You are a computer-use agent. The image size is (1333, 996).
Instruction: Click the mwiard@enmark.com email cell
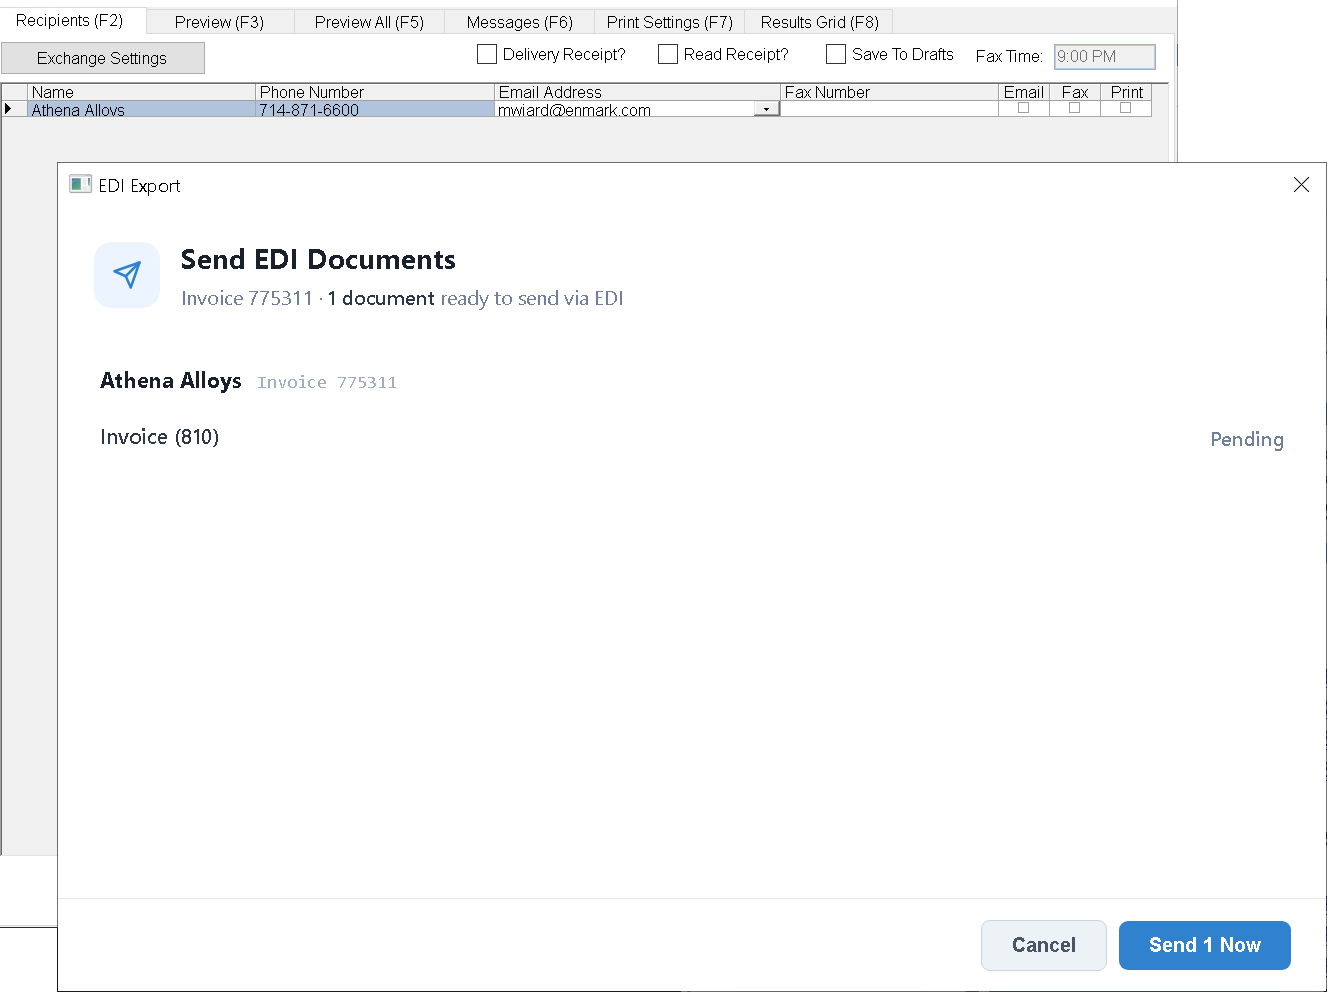pyautogui.click(x=625, y=109)
